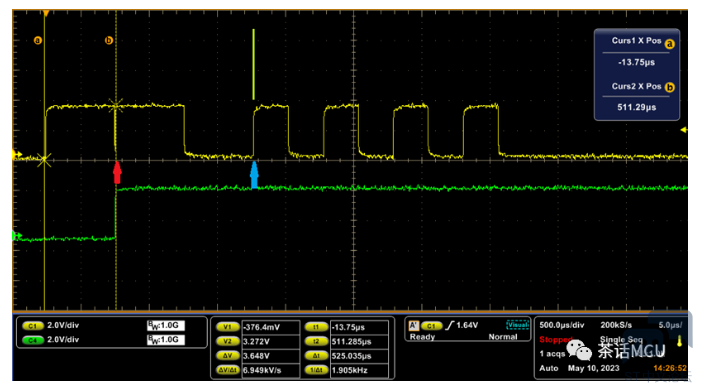Click the blue arrow annotation

coord(254,174)
